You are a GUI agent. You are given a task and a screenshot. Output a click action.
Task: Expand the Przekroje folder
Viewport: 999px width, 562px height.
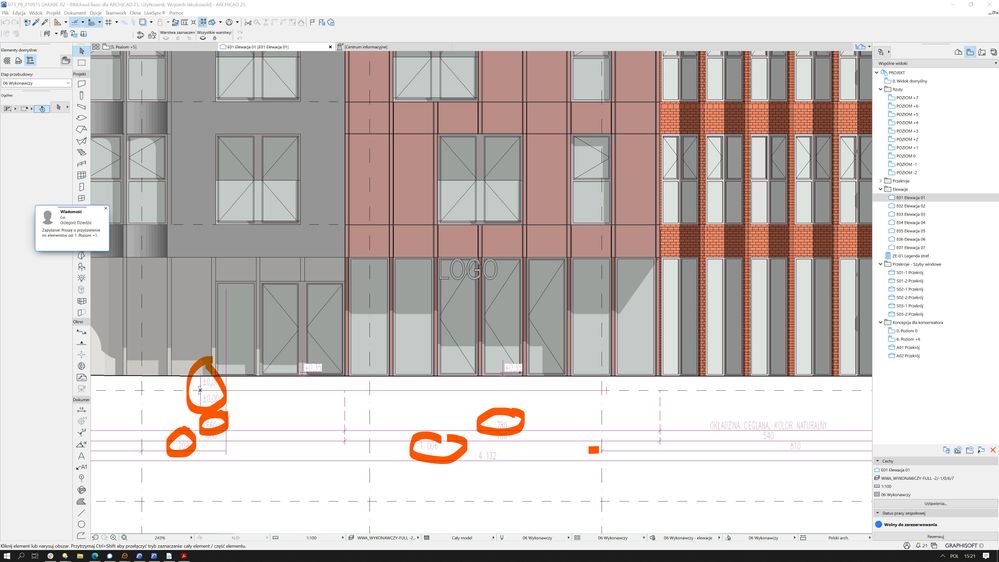(881, 181)
